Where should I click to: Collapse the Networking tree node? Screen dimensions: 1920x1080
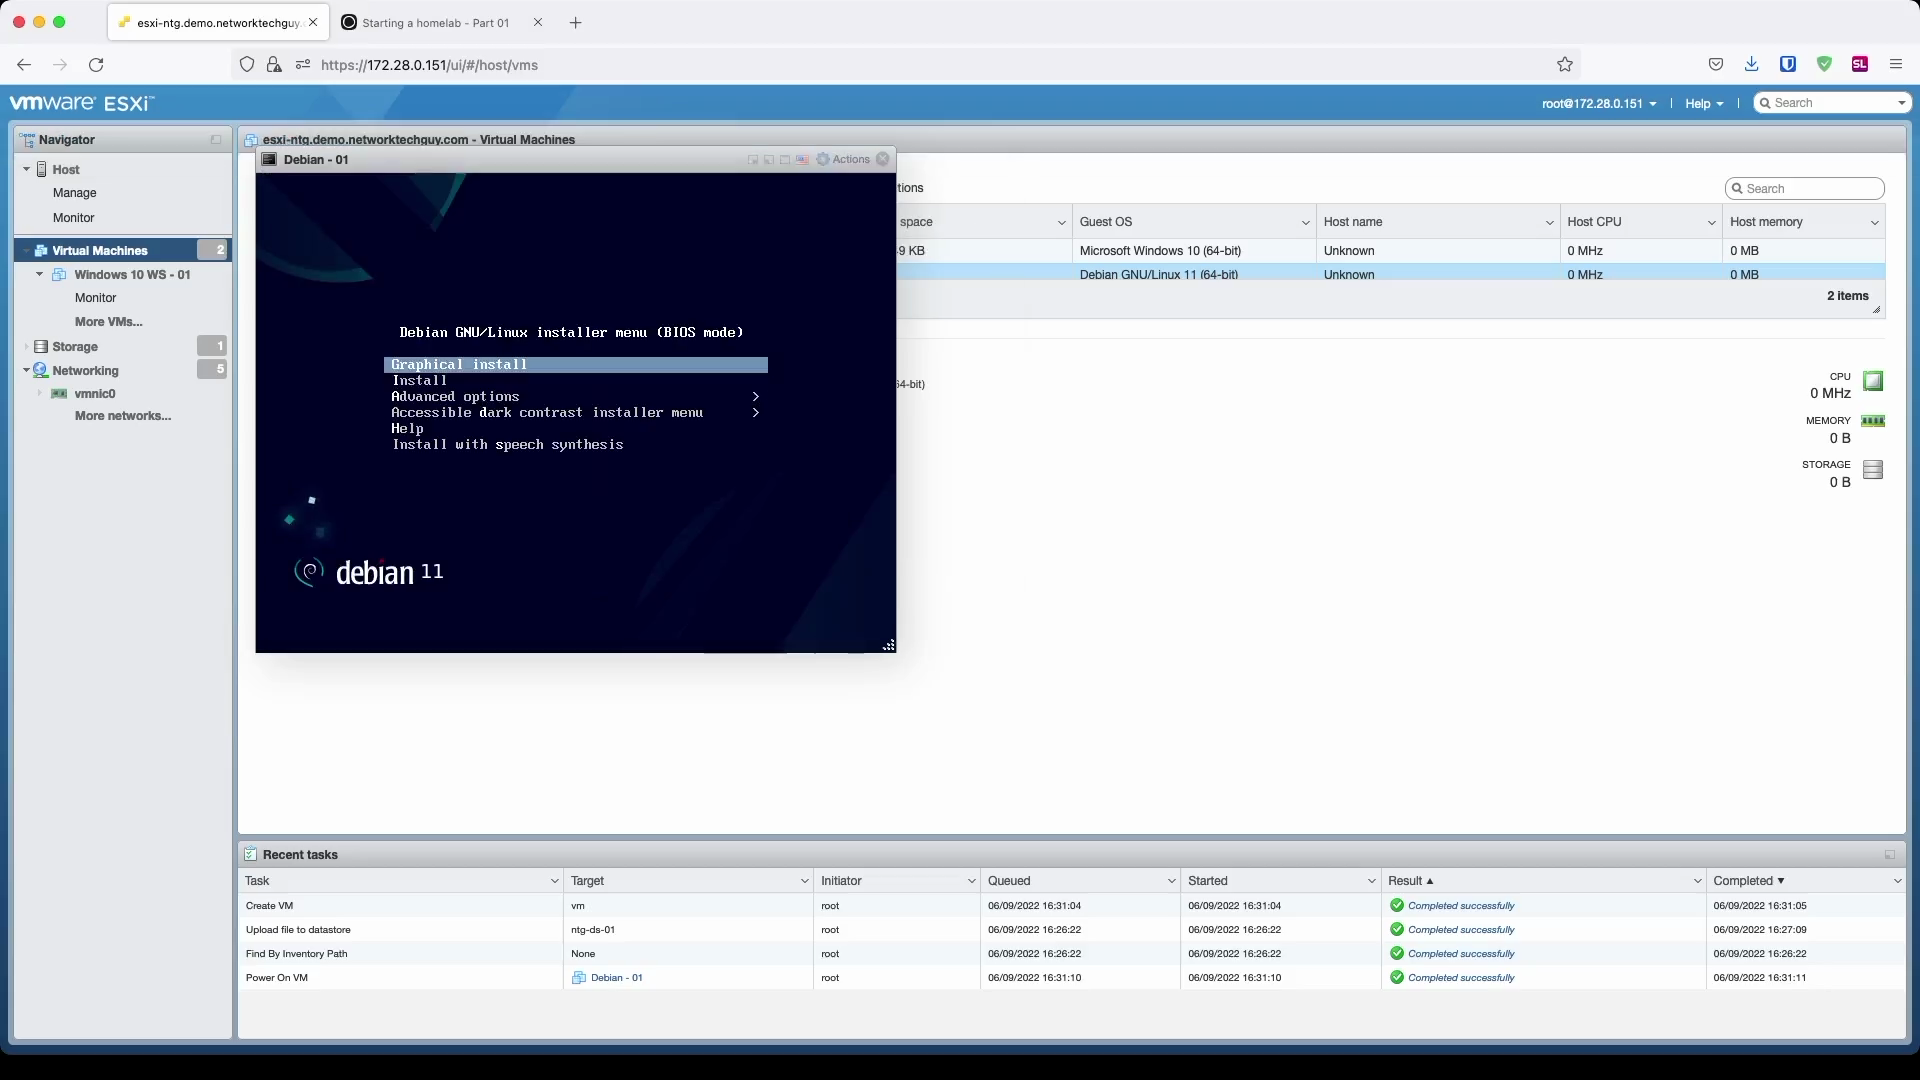(x=26, y=370)
